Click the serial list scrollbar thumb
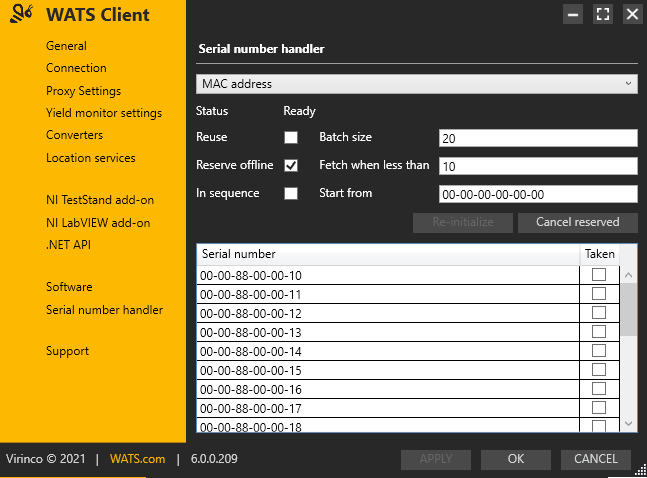647x478 pixels. pos(628,310)
